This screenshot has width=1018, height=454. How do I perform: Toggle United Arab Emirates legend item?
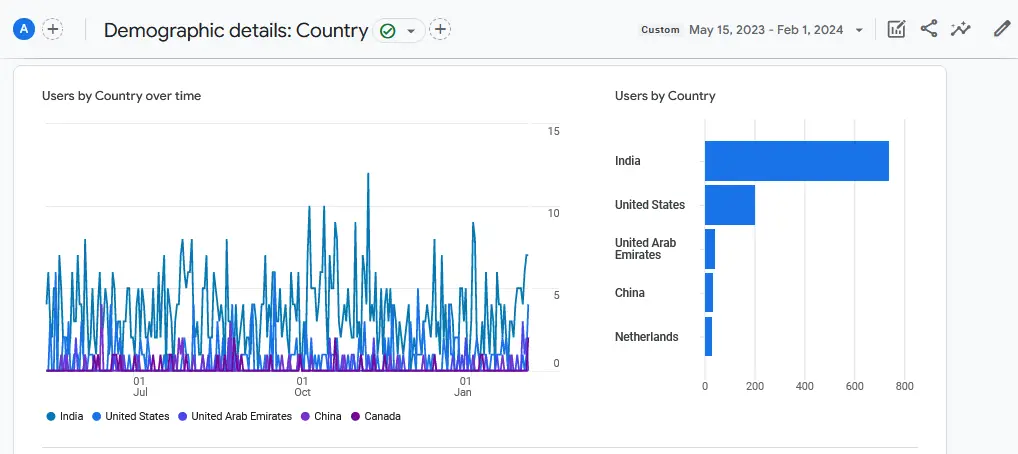point(234,416)
